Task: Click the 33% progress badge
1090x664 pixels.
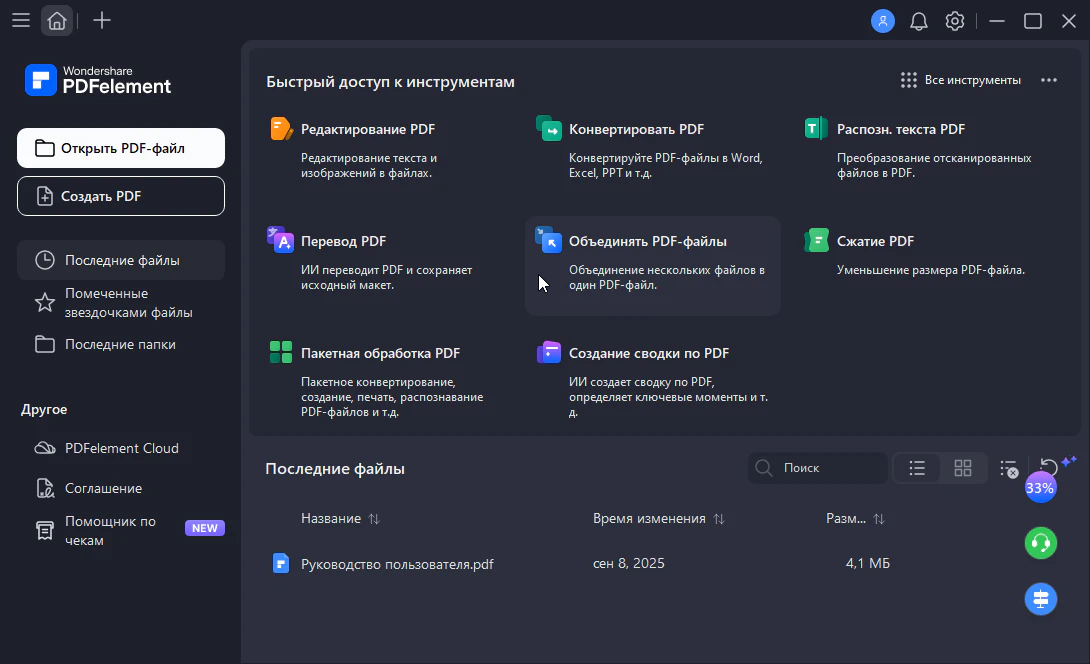Action: [x=1040, y=488]
